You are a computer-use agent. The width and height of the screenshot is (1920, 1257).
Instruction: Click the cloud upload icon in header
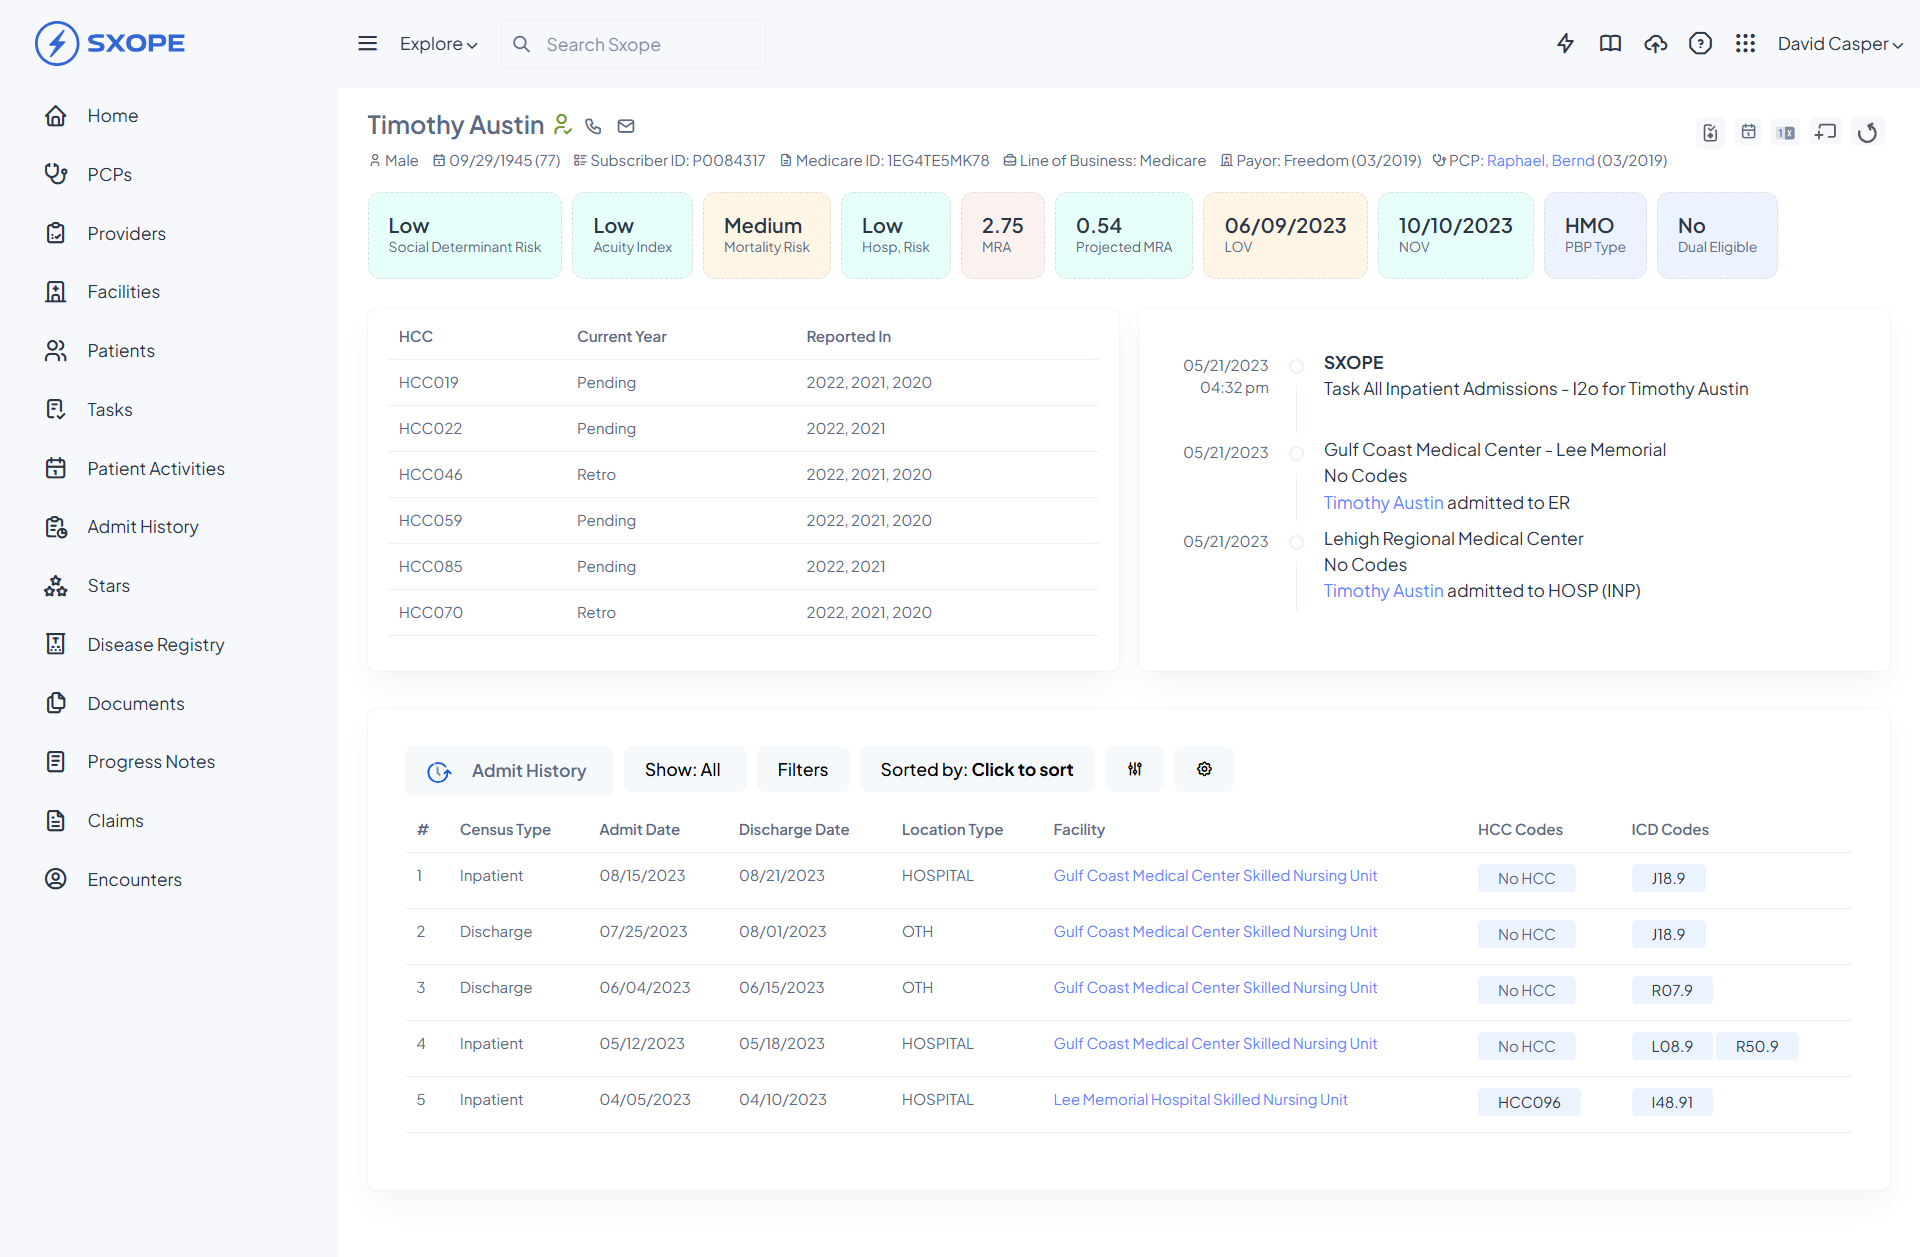pos(1655,43)
